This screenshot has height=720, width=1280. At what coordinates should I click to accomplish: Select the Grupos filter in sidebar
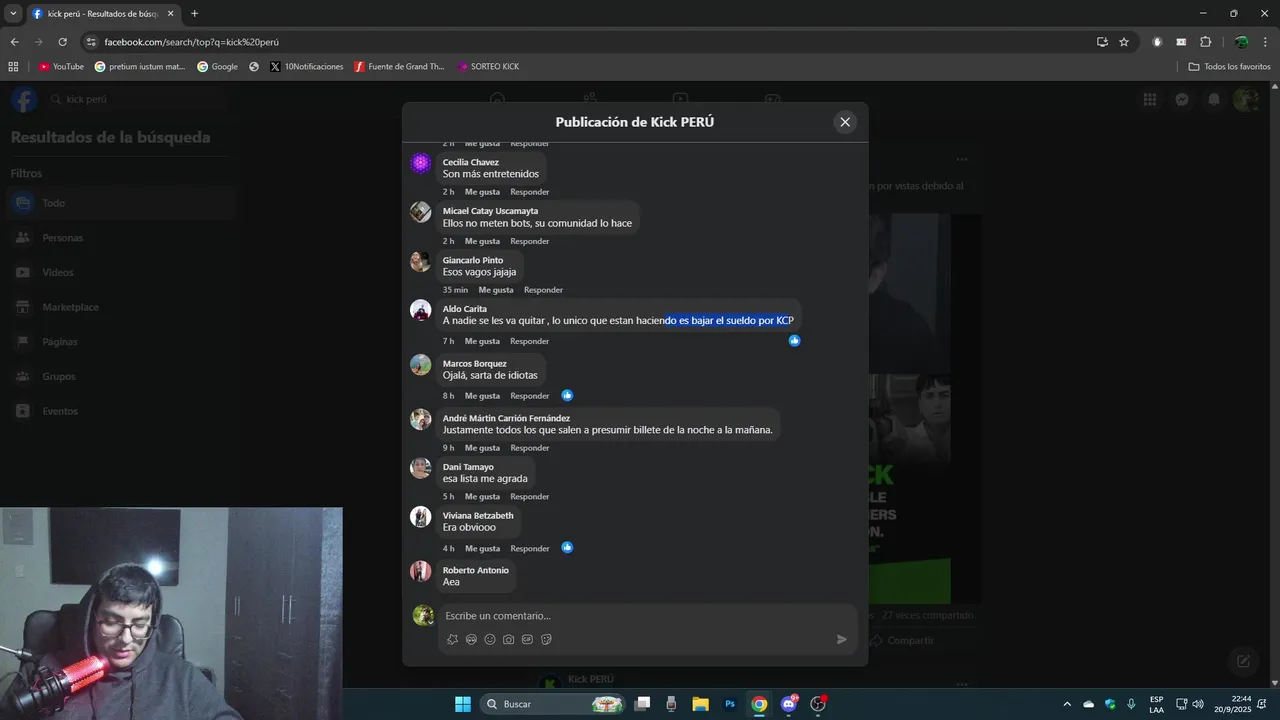pos(120,377)
